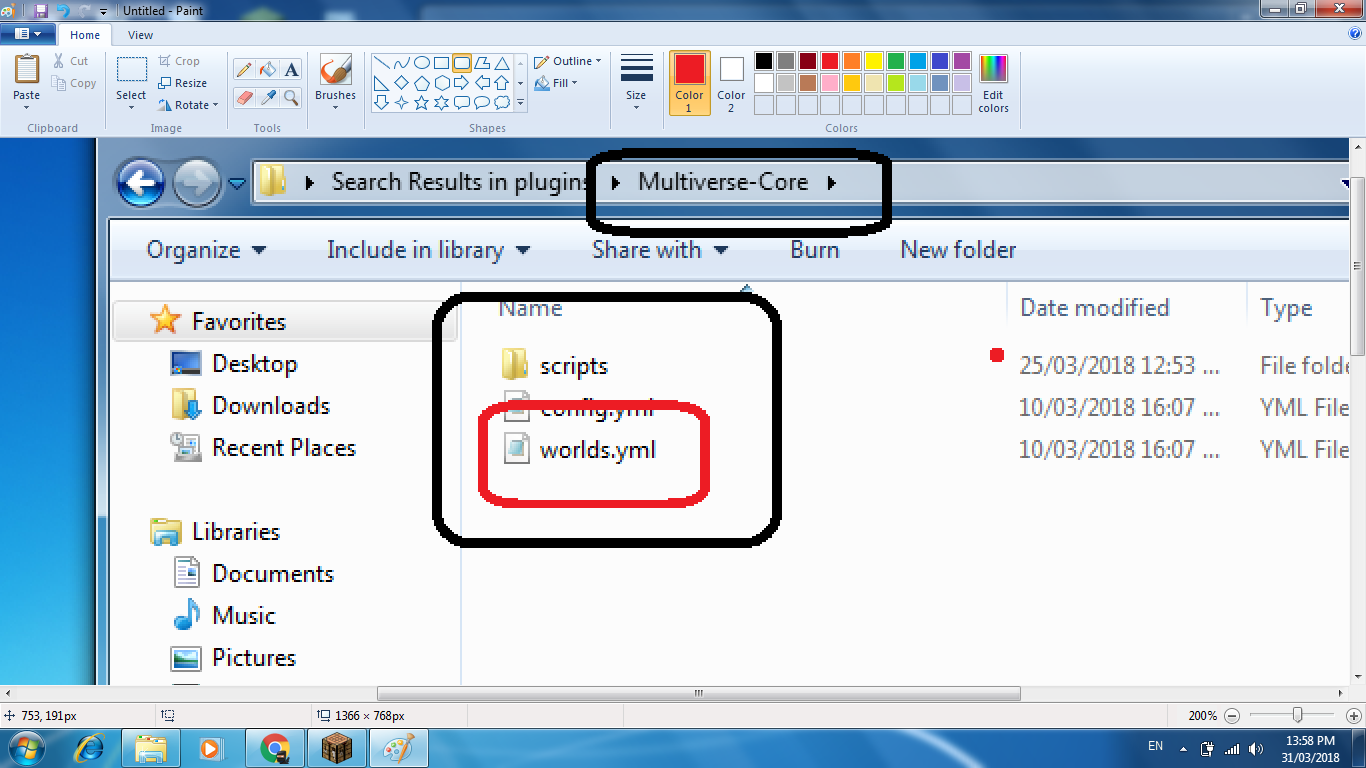Switch to the View tab
Image resolution: width=1366 pixels, height=768 pixels.
[x=141, y=35]
